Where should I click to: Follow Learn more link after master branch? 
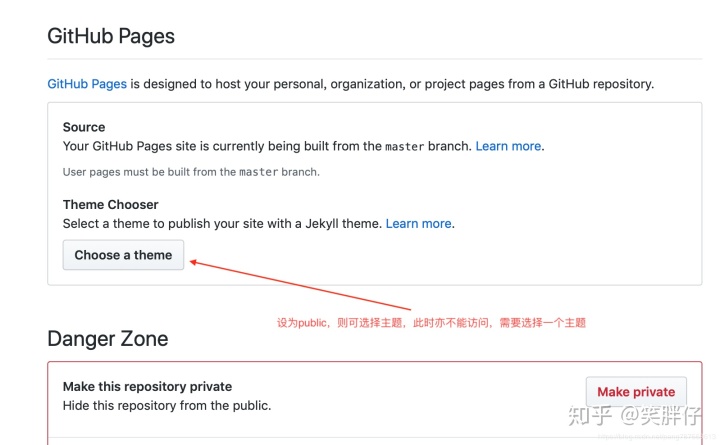[508, 146]
